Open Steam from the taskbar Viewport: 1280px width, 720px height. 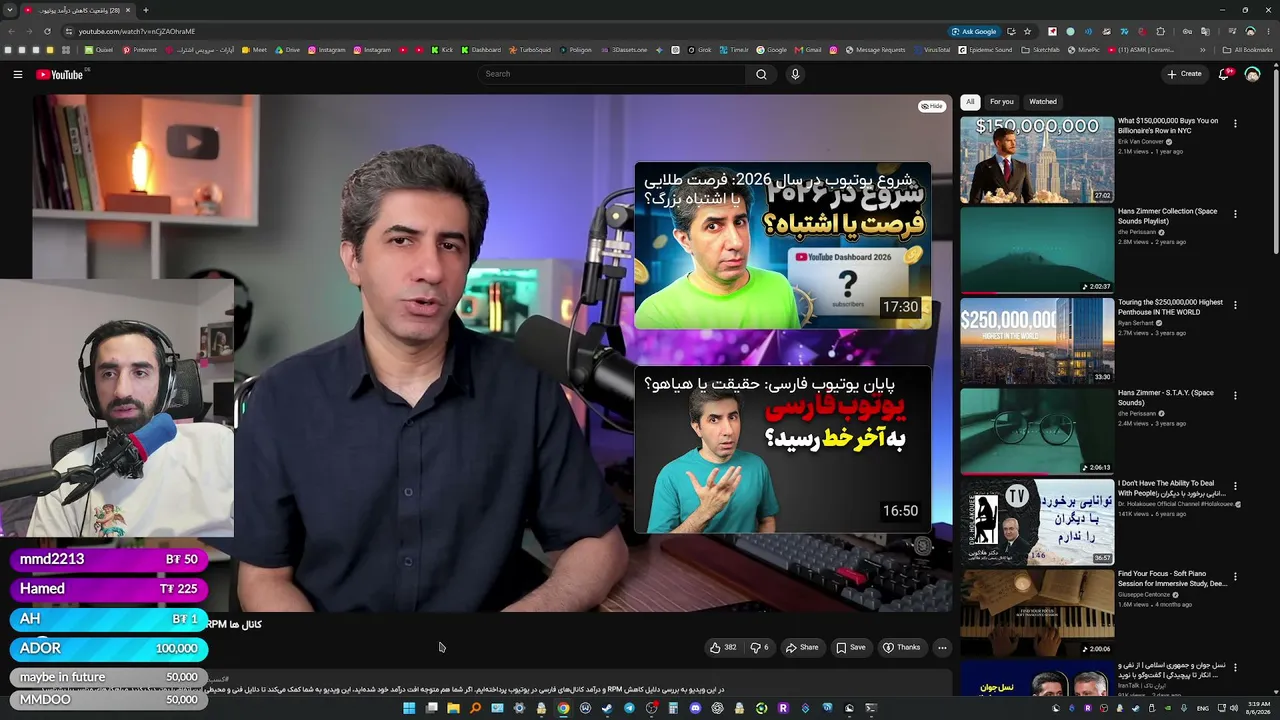[x=607, y=708]
